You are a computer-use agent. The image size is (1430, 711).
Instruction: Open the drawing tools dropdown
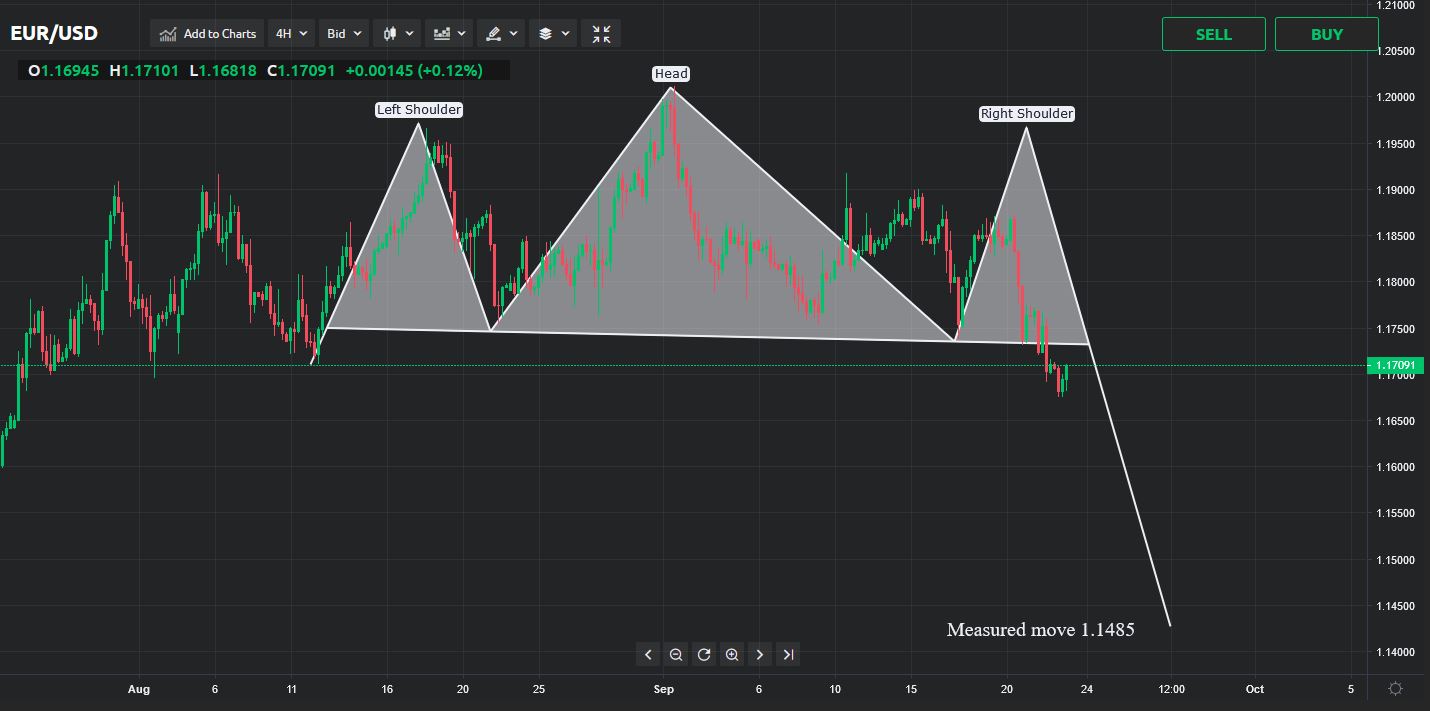click(501, 33)
